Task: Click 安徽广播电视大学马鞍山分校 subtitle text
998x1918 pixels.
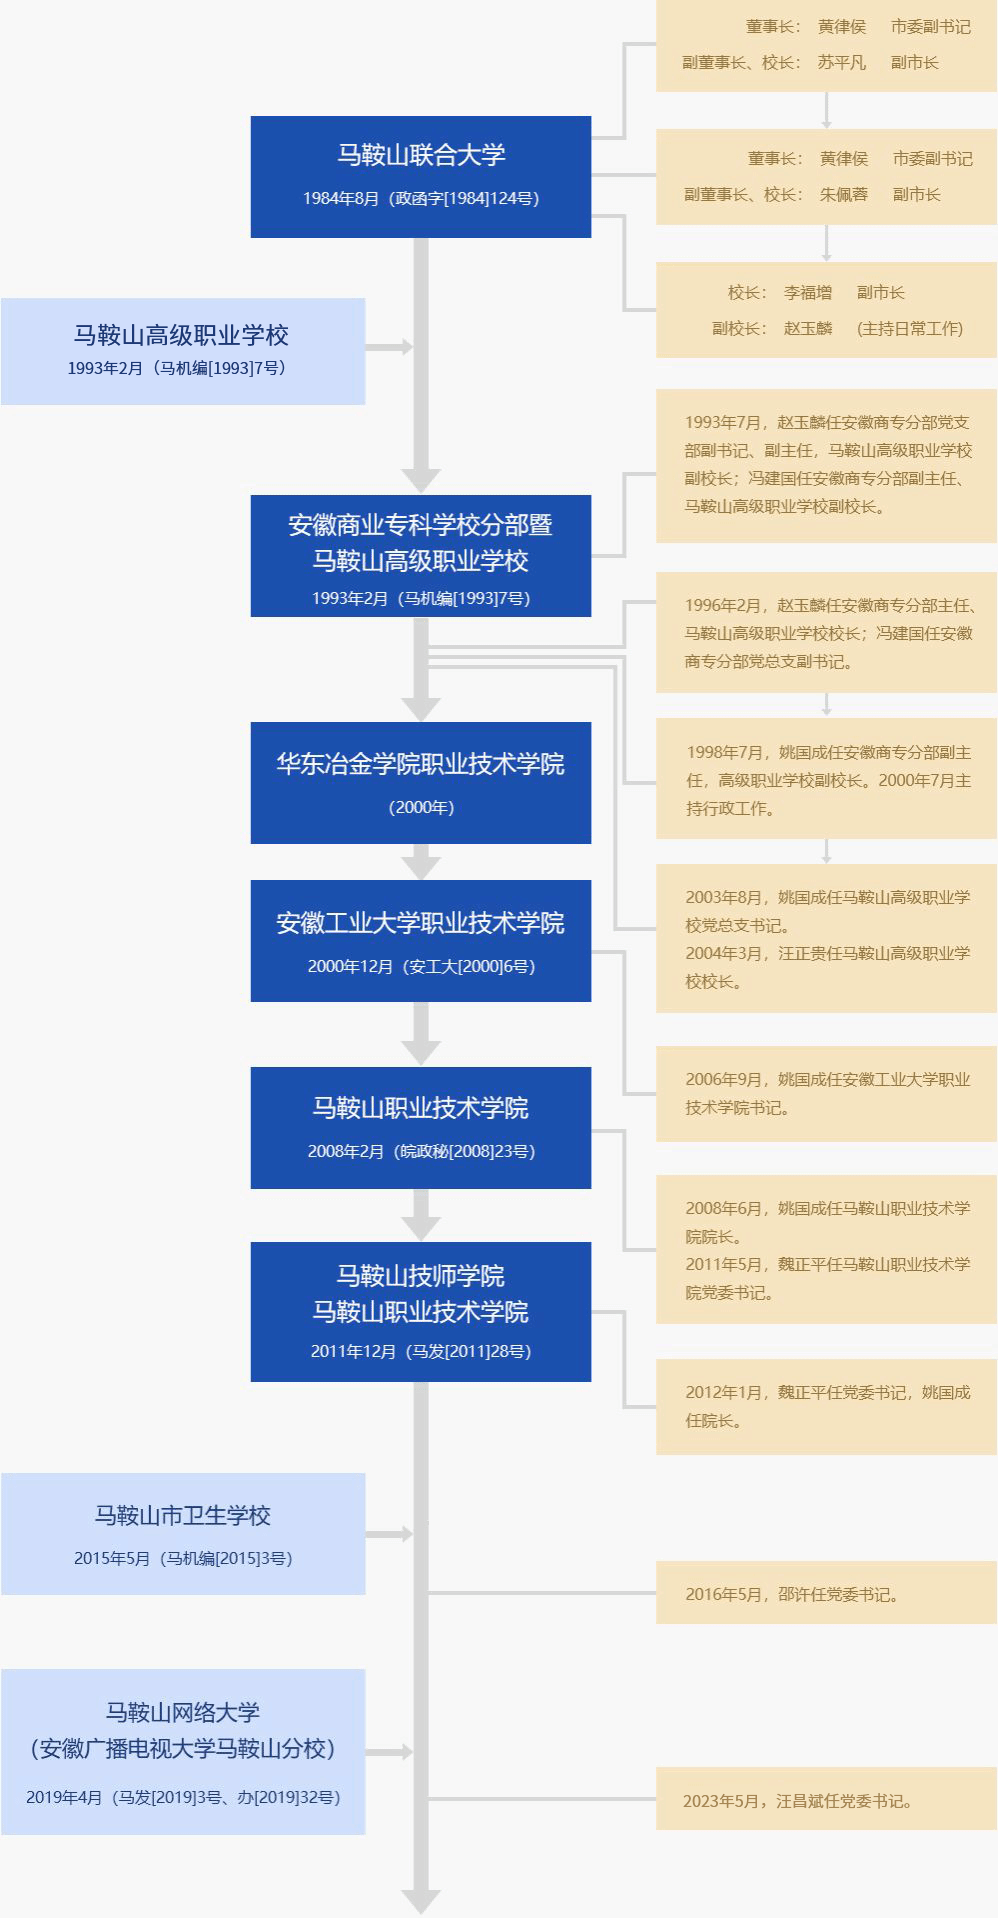Action: (x=183, y=1749)
